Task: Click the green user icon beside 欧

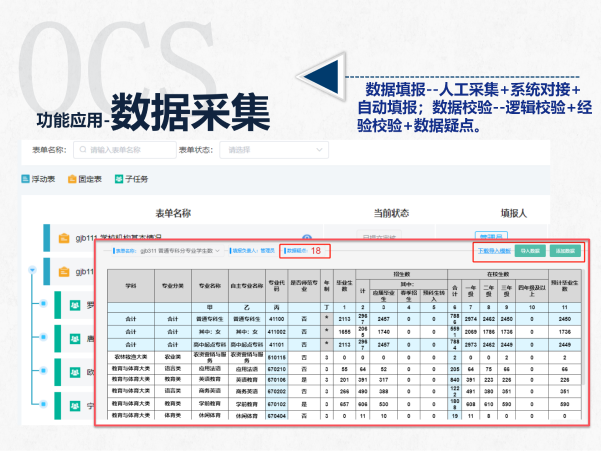Action: click(74, 373)
